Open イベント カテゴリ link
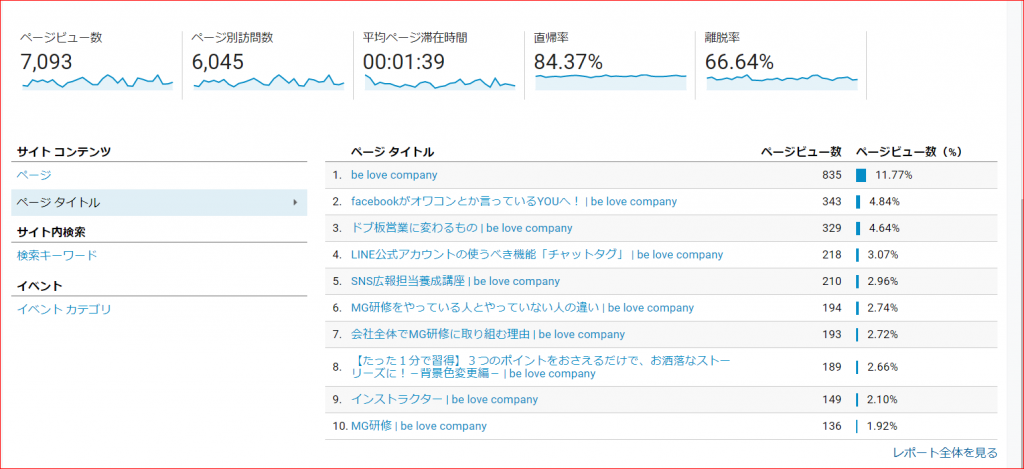 (x=64, y=310)
